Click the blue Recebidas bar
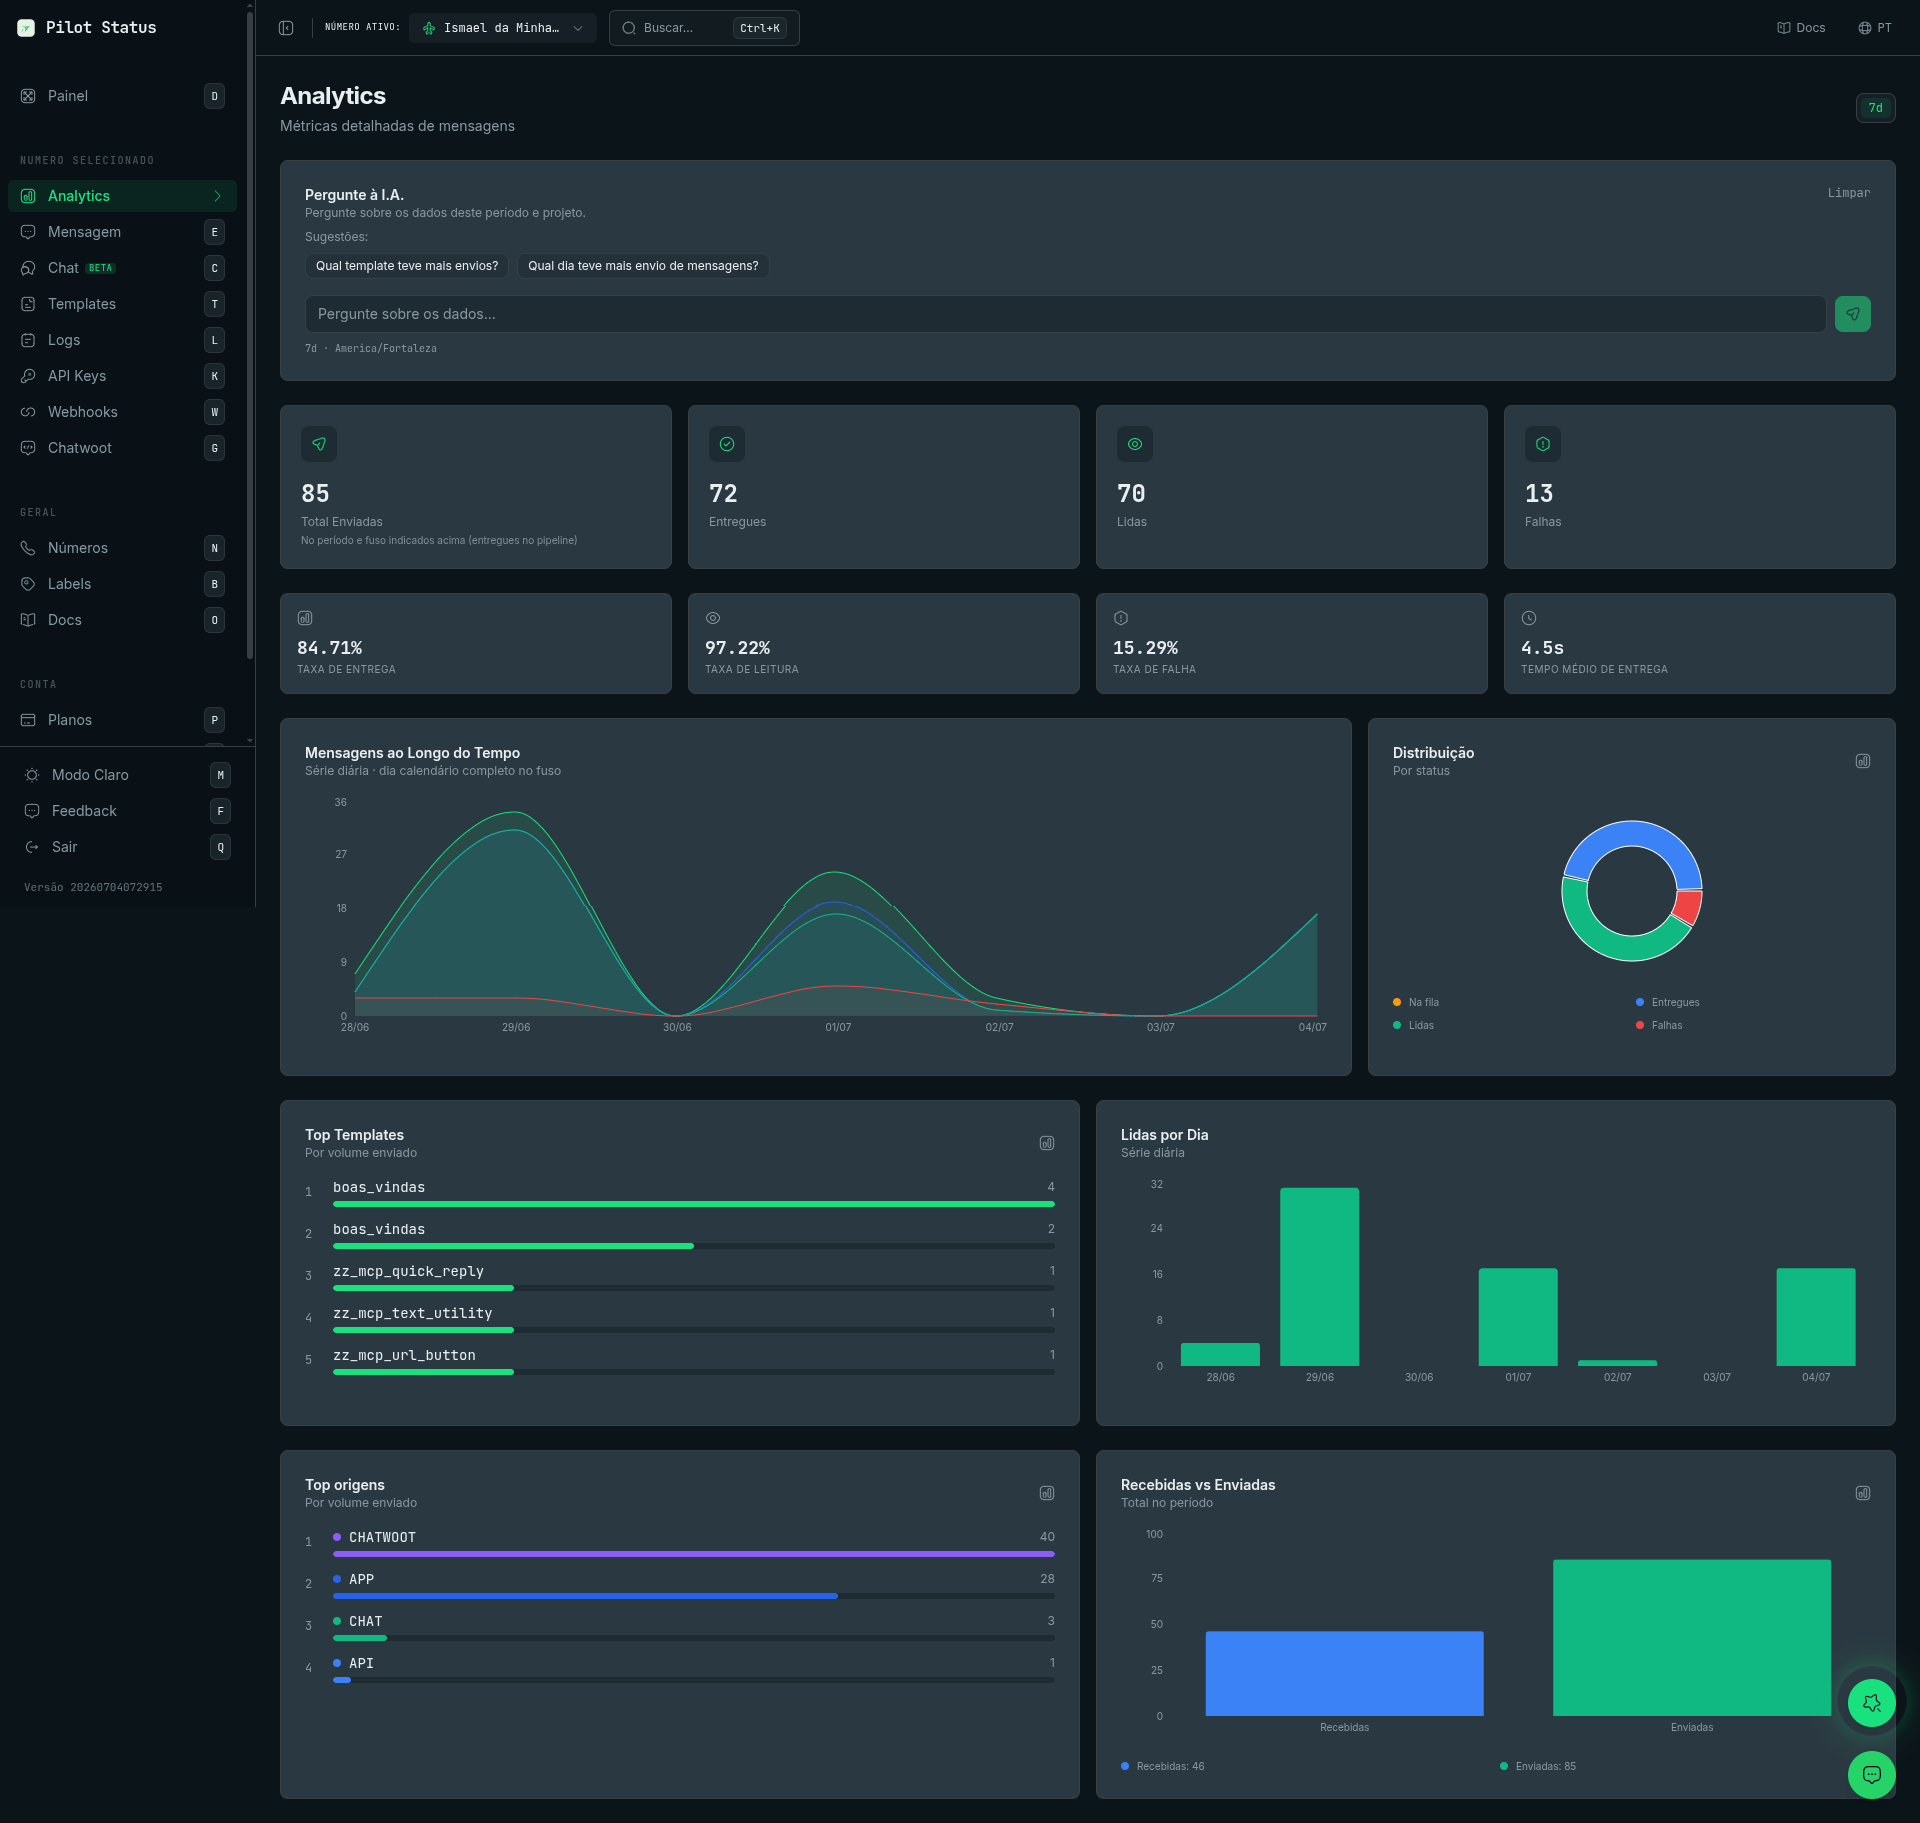 (x=1344, y=1673)
